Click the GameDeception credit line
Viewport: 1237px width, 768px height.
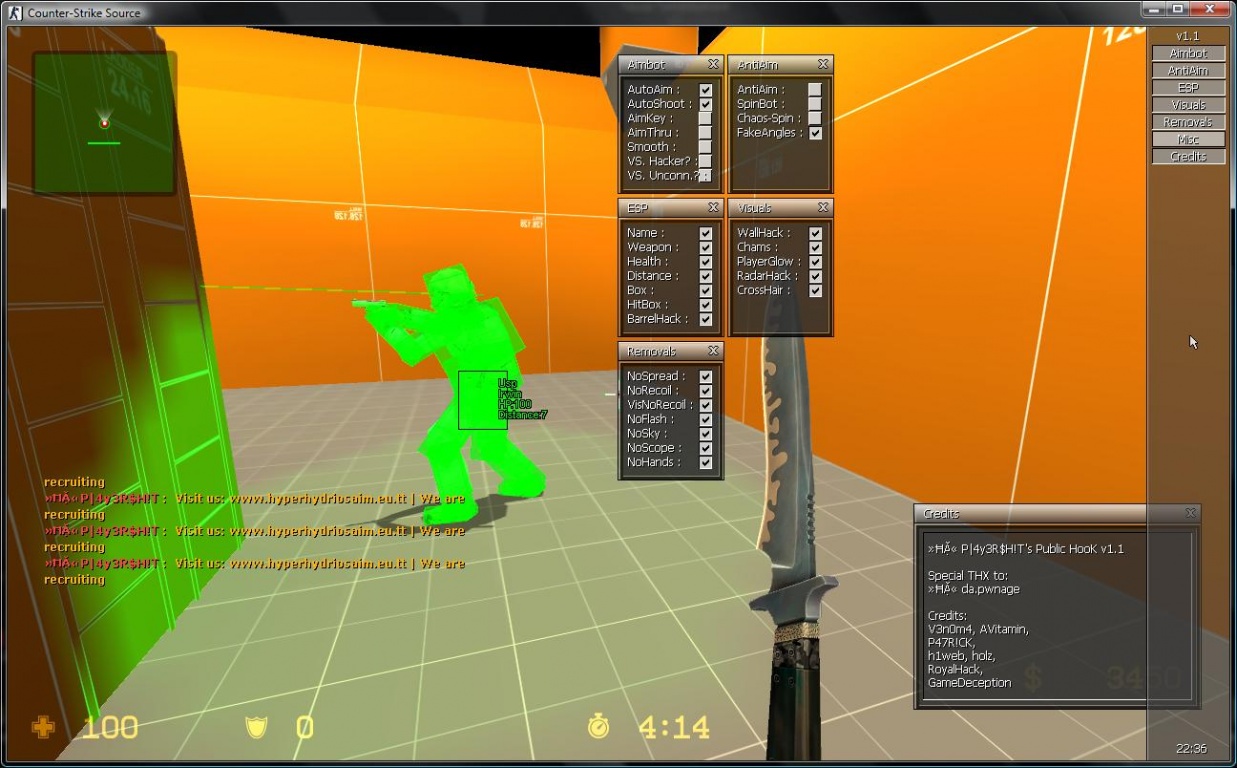pos(969,683)
